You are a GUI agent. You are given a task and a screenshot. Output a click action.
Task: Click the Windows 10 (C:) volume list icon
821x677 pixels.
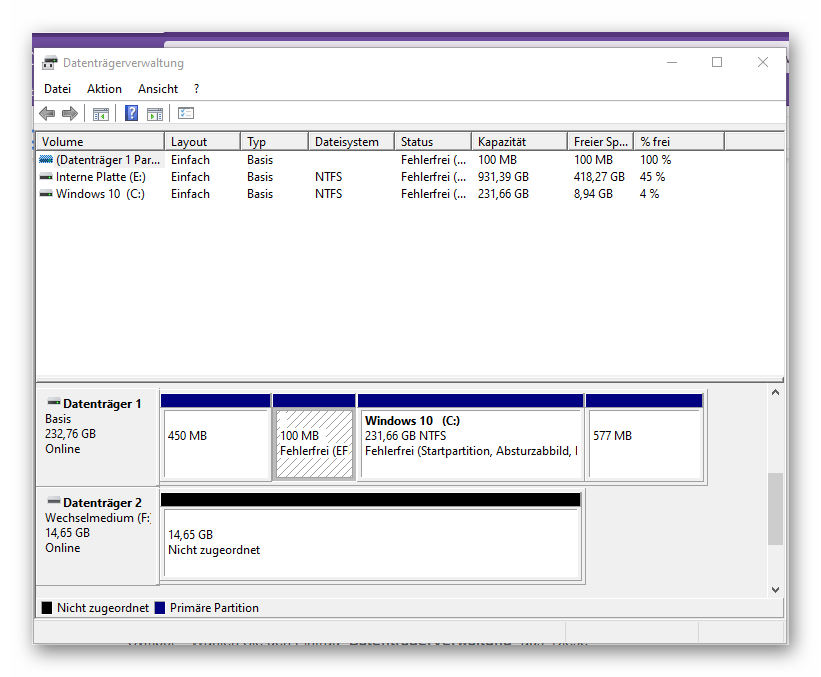pyautogui.click(x=46, y=194)
